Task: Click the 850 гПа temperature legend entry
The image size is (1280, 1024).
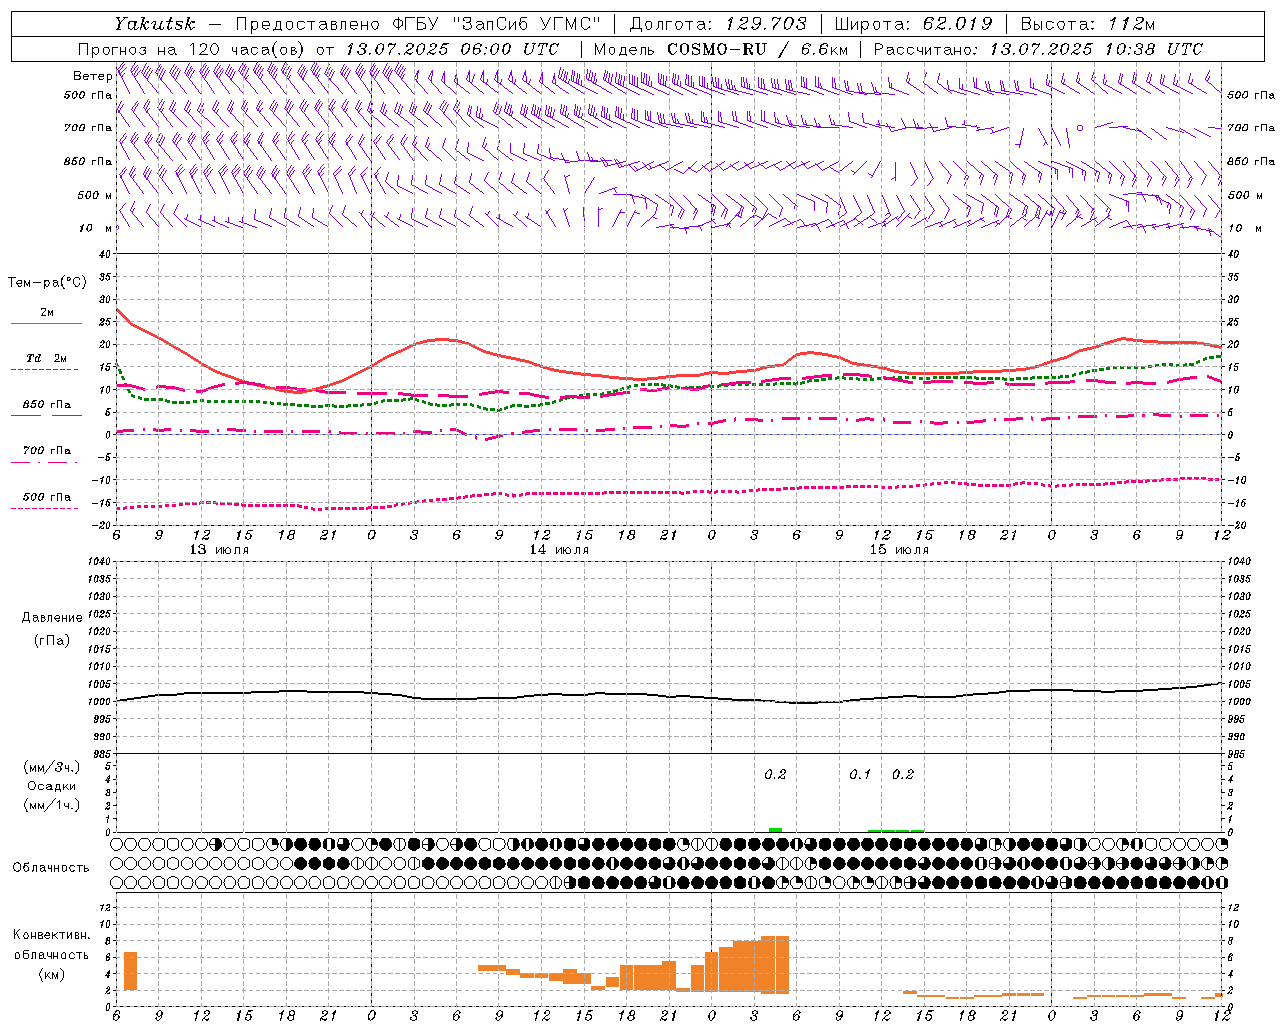Action: point(46,405)
